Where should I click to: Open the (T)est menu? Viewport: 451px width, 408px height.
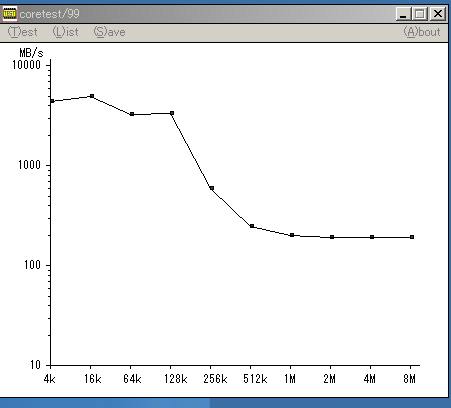[22, 32]
